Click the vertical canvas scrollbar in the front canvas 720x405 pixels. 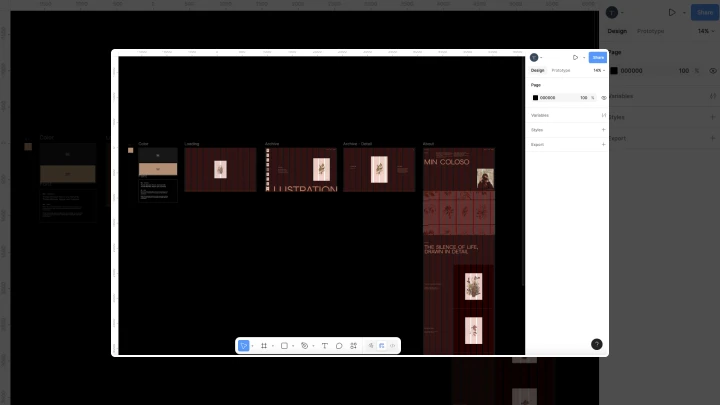523,171
